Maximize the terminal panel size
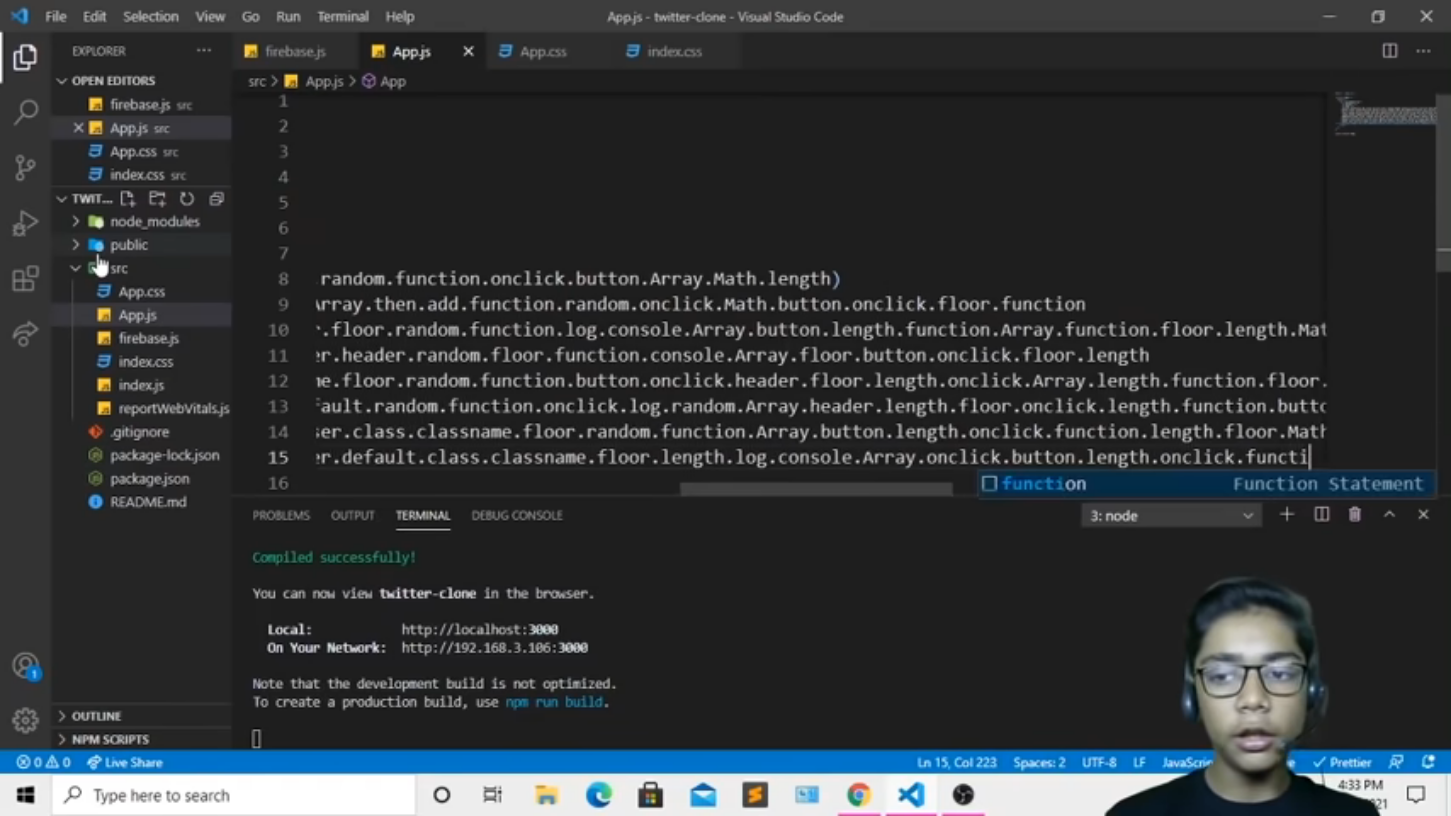Screen dimensions: 1451x816 click(1389, 515)
